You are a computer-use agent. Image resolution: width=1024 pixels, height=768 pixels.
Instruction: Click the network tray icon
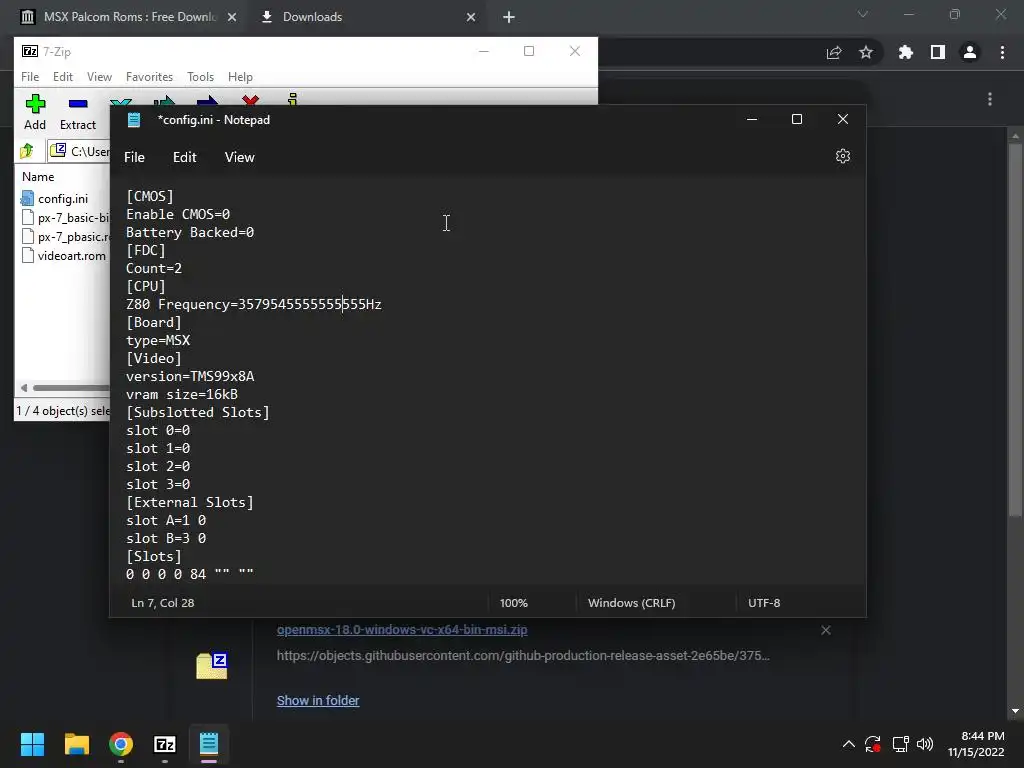pyautogui.click(x=901, y=744)
